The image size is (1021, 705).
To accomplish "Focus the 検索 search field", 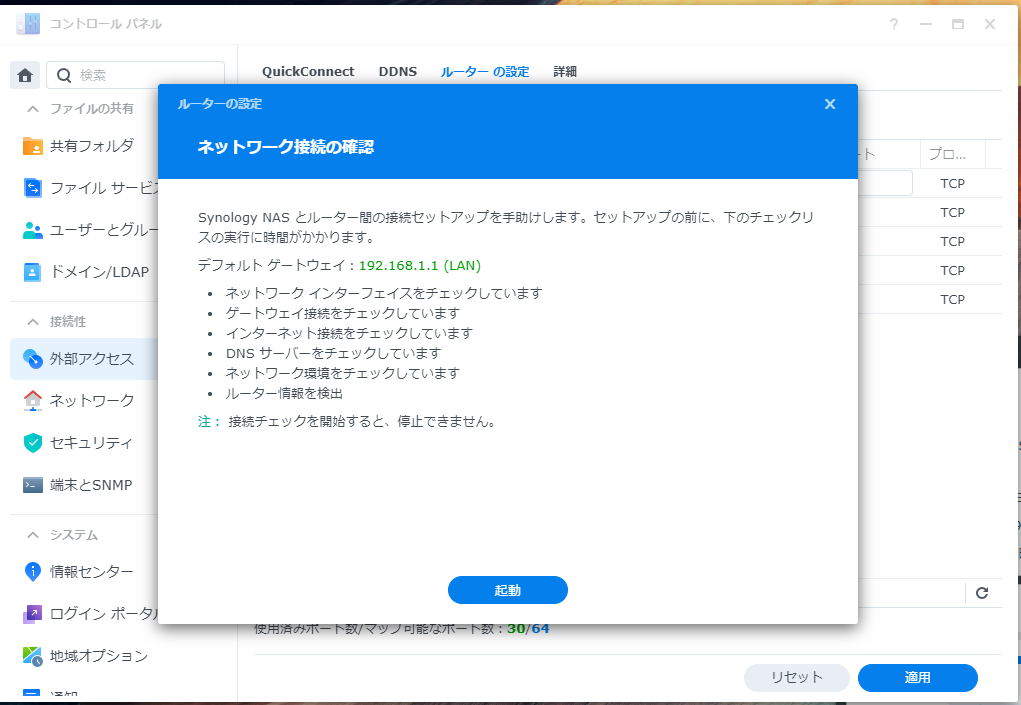I will point(135,76).
